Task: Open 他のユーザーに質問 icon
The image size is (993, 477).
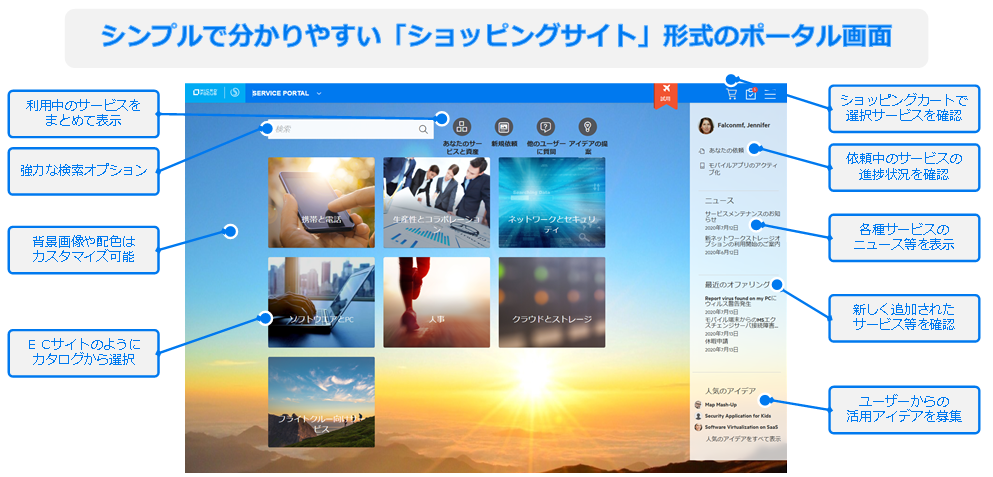Action: coord(546,127)
